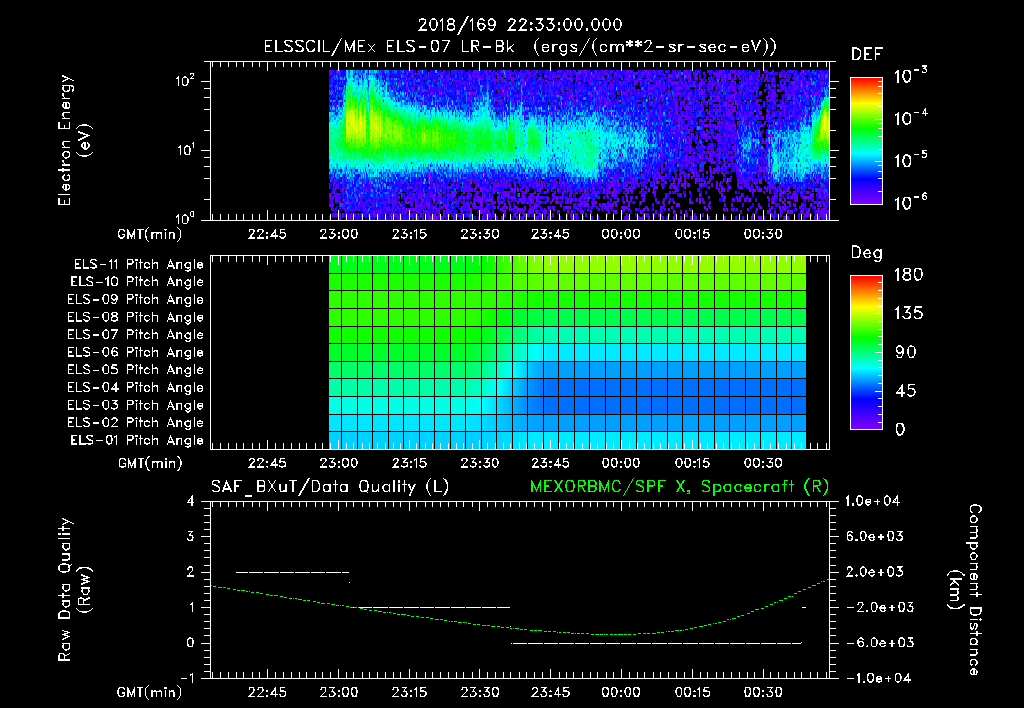Select the ELS-04 Pitch Angle row label
Screen dimensions: 1024x708
tap(136, 387)
